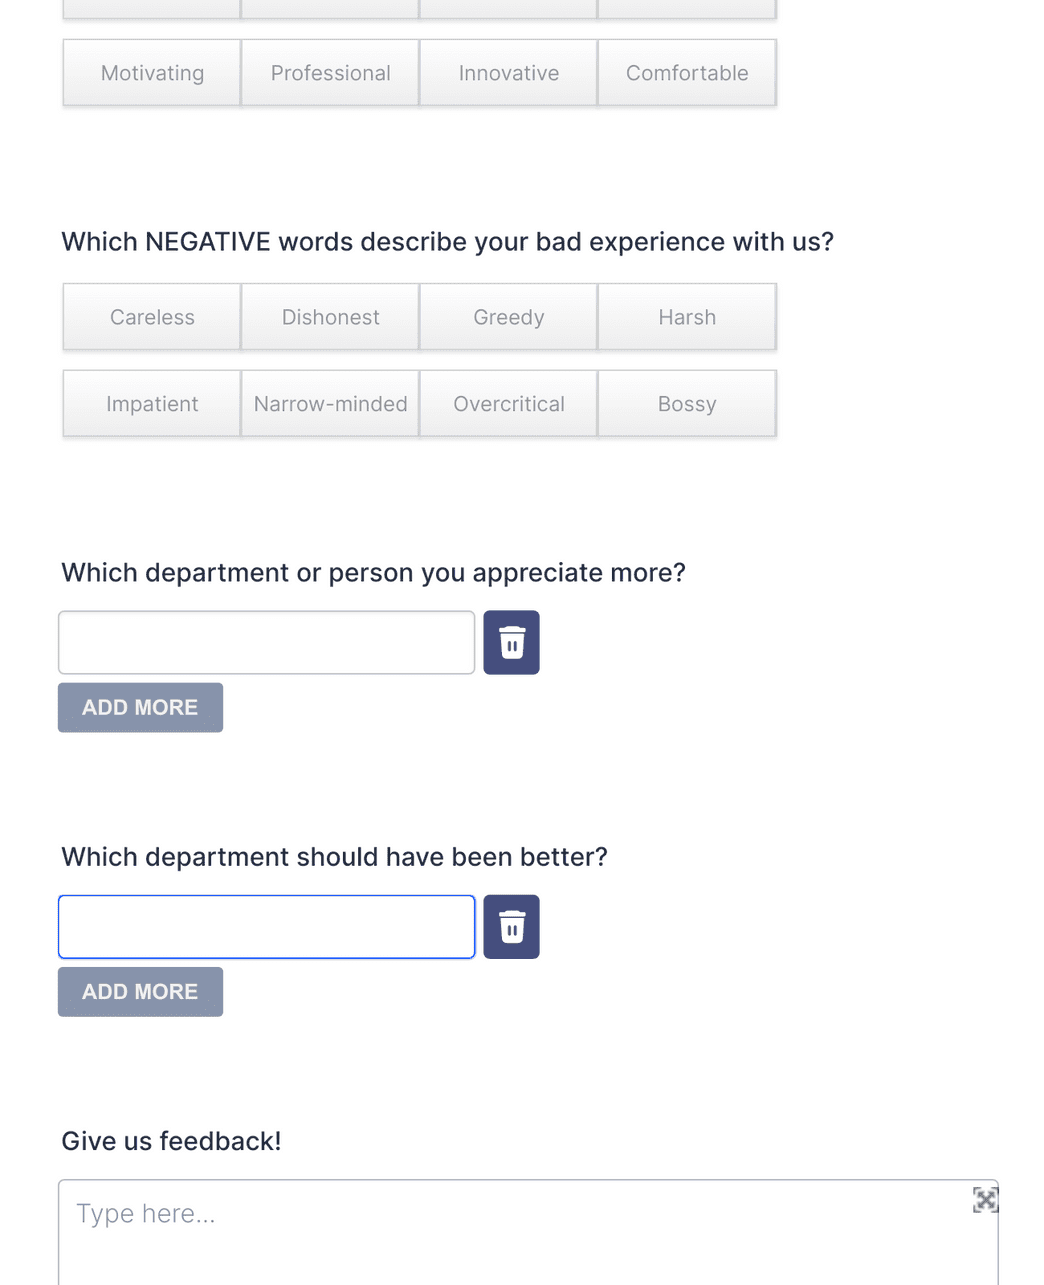Choose Professional as a positive word
The height and width of the screenshot is (1285, 1044).
[330, 72]
